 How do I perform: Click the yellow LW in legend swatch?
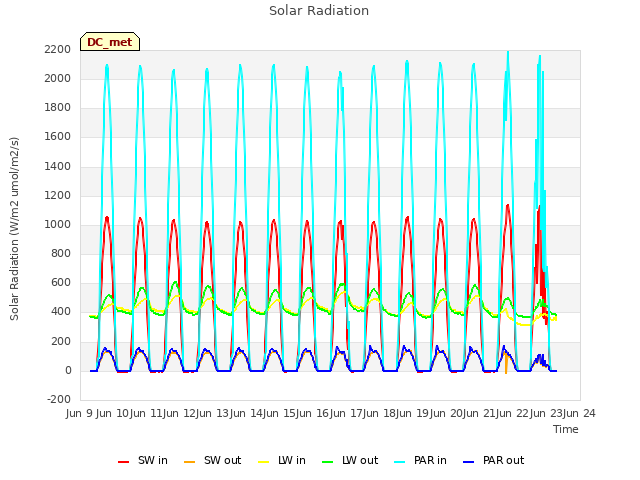pyautogui.click(x=264, y=462)
